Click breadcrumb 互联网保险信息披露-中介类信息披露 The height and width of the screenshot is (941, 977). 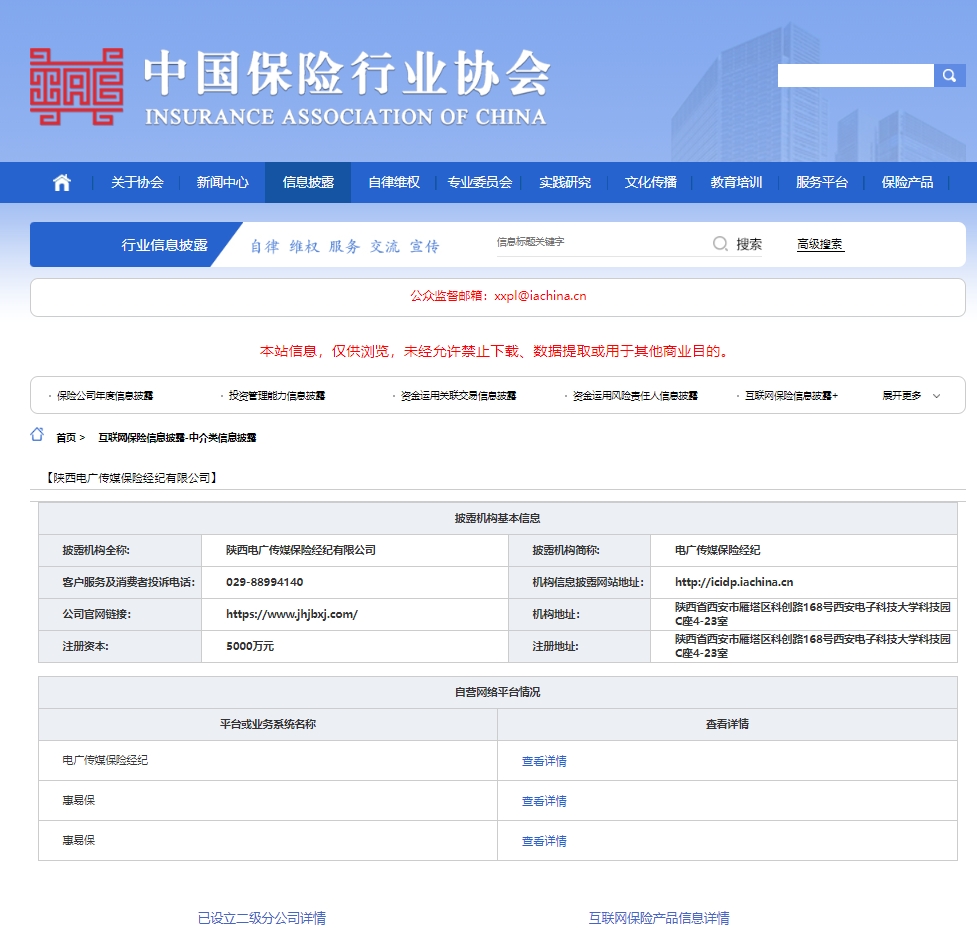(177, 437)
